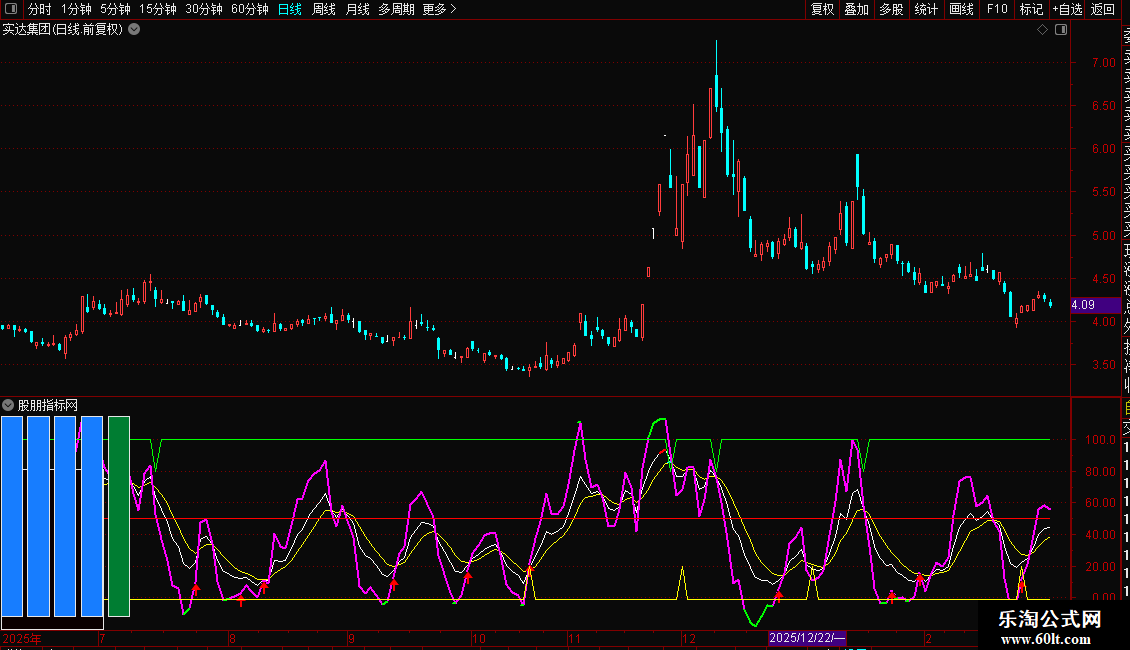The image size is (1130, 650).
Task: Add stock to watchlist with +自选
Action: click(1067, 9)
